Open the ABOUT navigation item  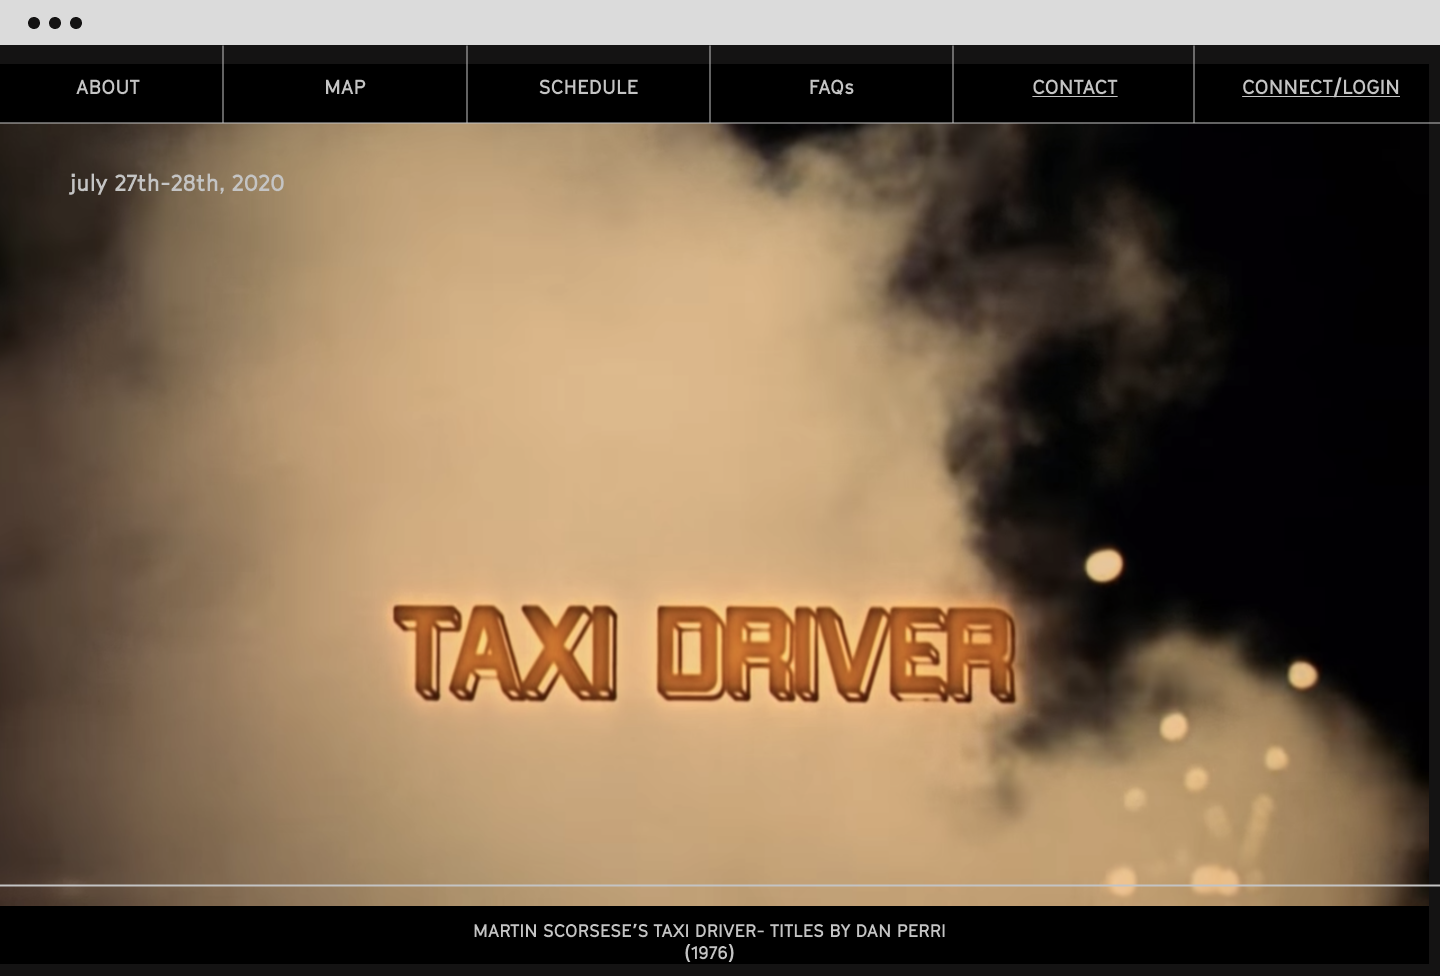pos(108,87)
